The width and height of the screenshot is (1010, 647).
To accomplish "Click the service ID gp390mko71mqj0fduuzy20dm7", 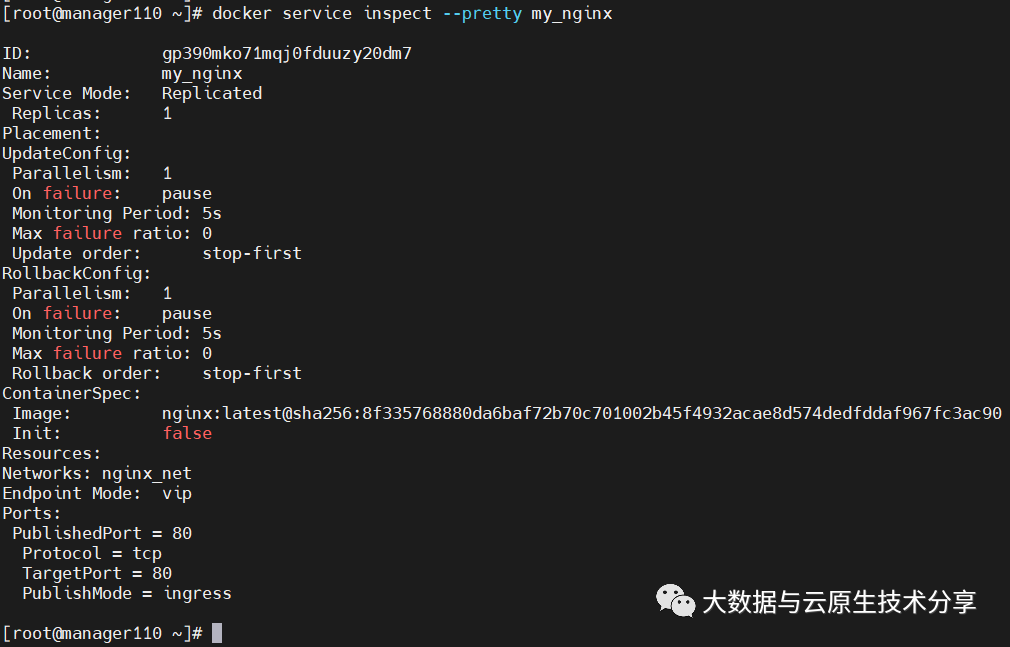I will [x=287, y=53].
